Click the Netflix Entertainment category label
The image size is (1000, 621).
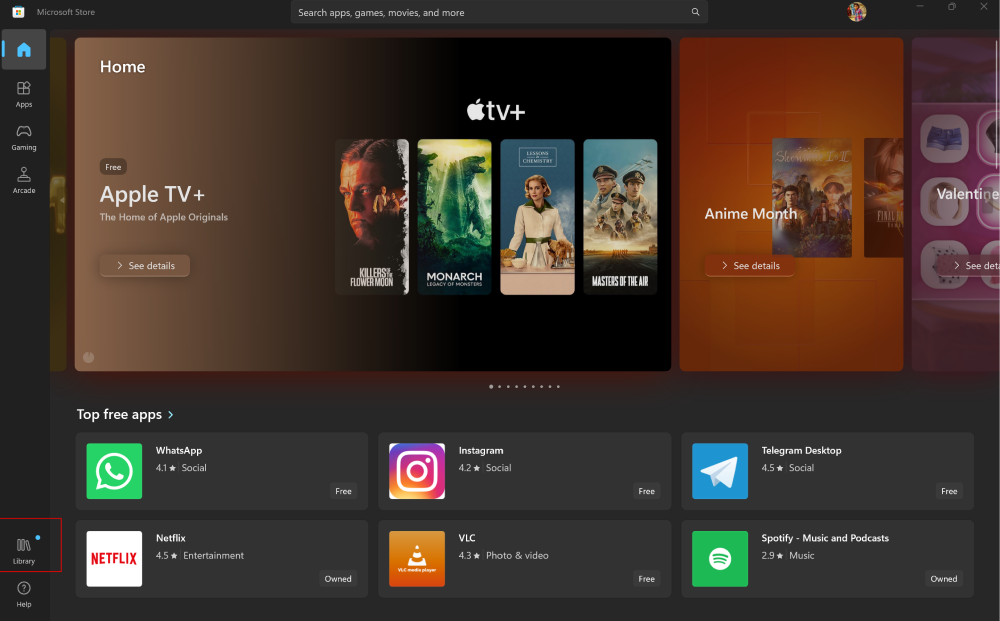click(214, 556)
